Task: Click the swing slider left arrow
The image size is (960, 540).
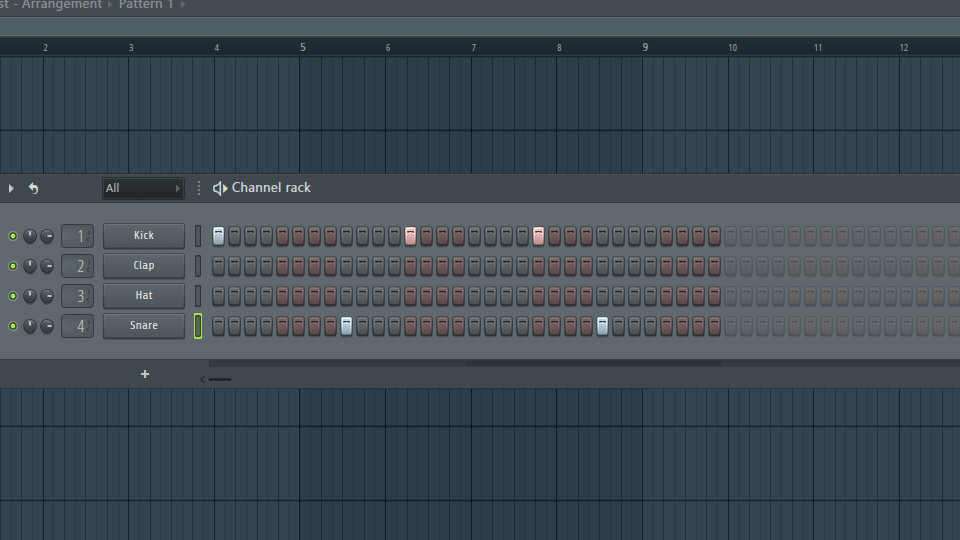Action: [x=203, y=380]
